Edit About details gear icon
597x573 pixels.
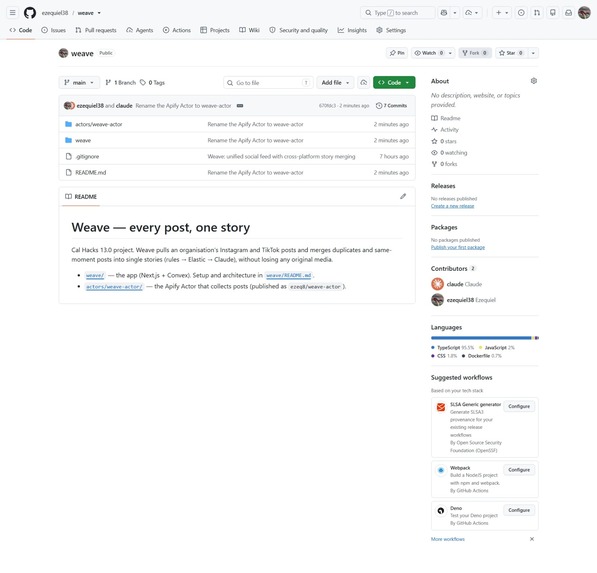(x=534, y=81)
